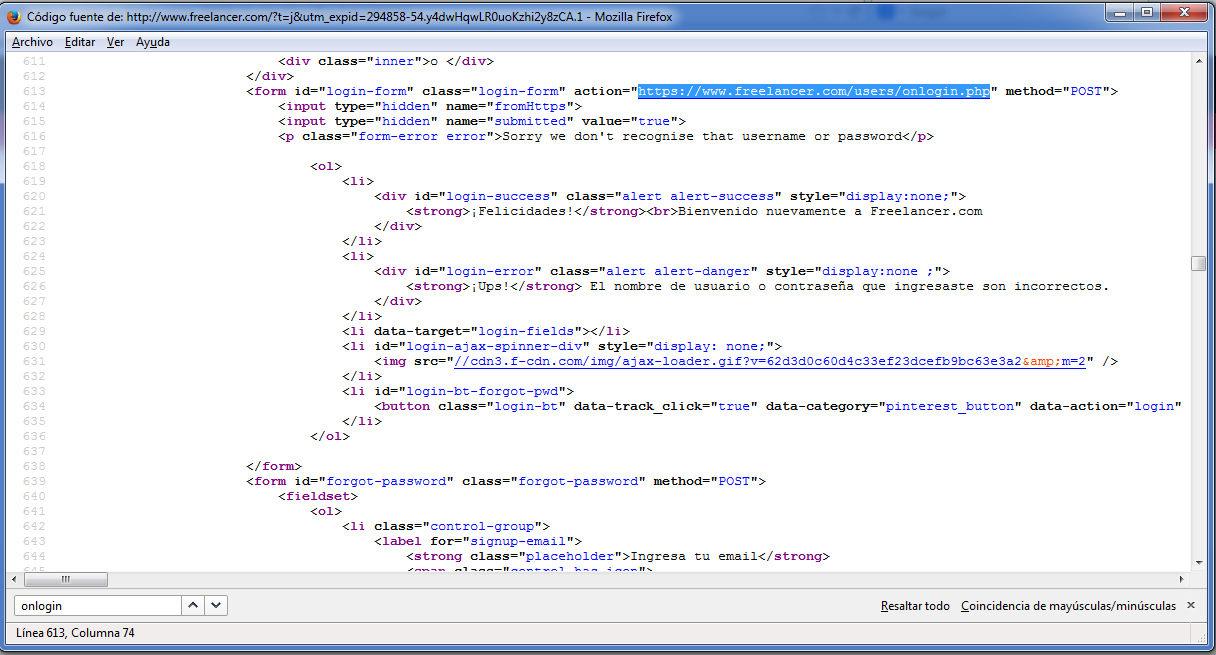
Task: Maximize the source viewer window
Action: point(1146,12)
